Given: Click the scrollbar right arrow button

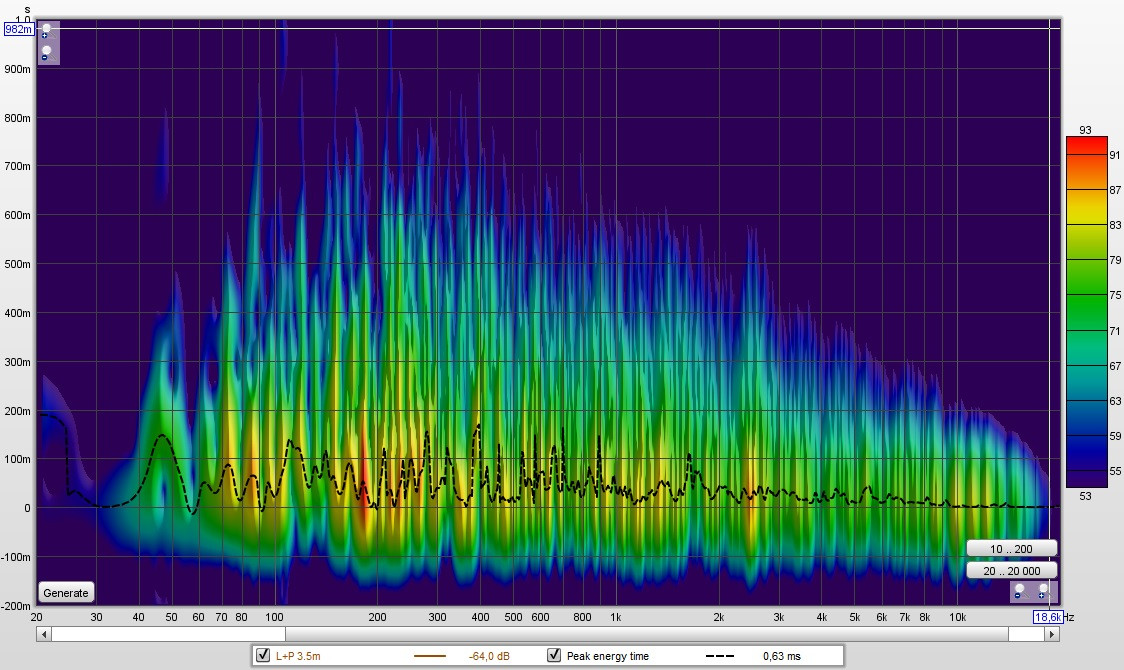Looking at the screenshot, I should pos(1051,634).
